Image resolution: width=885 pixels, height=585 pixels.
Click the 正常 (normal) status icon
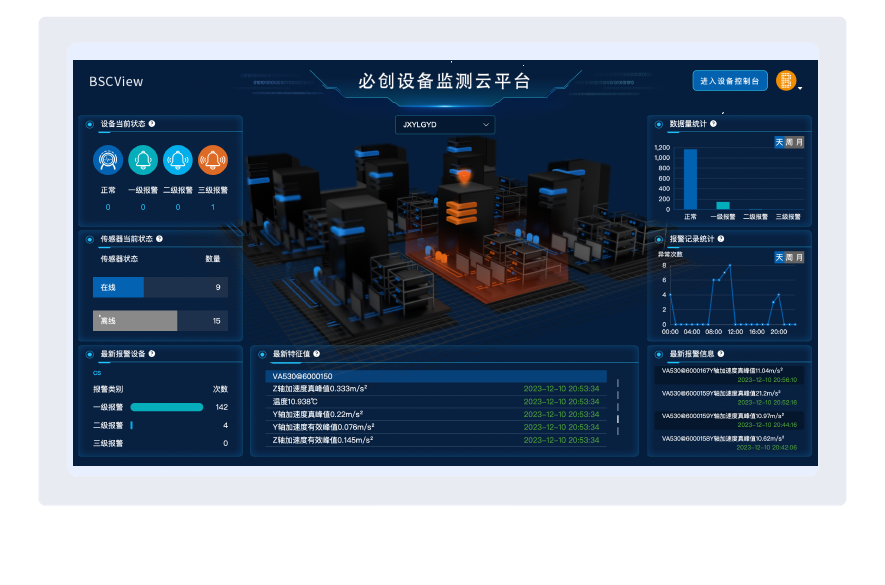[108, 159]
